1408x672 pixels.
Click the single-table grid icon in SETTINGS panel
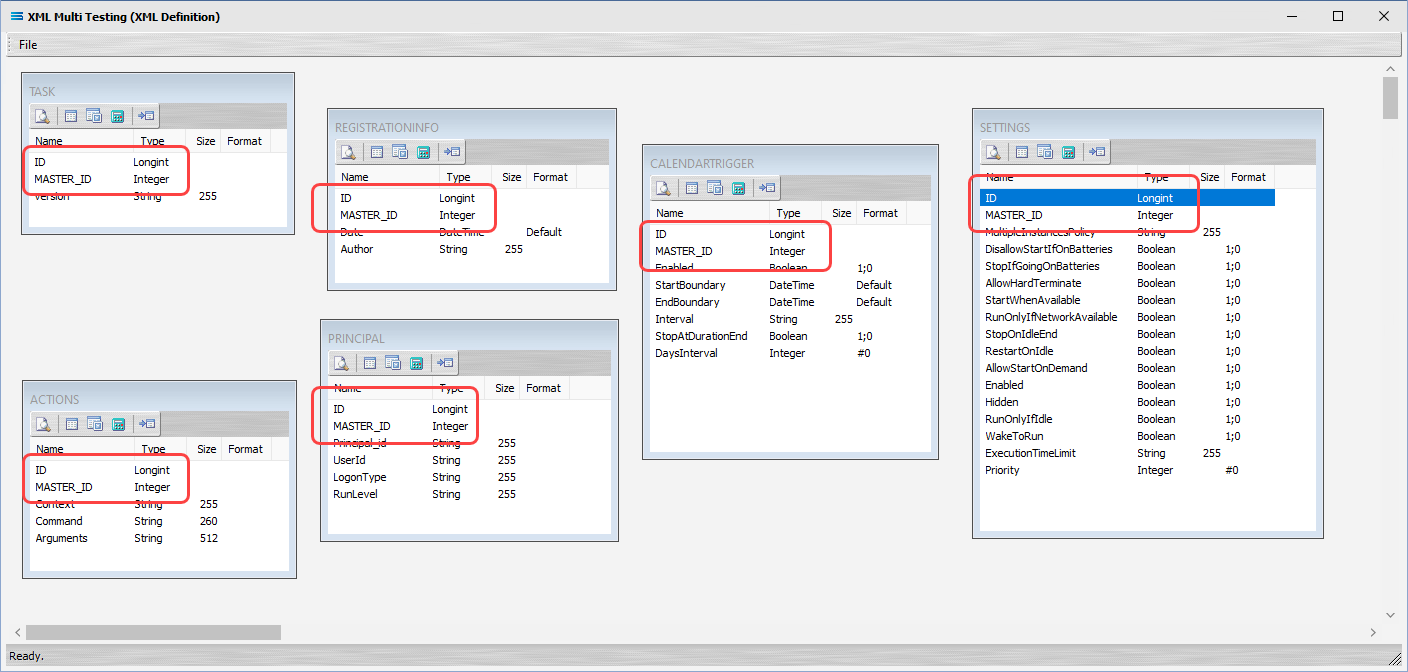click(1022, 152)
